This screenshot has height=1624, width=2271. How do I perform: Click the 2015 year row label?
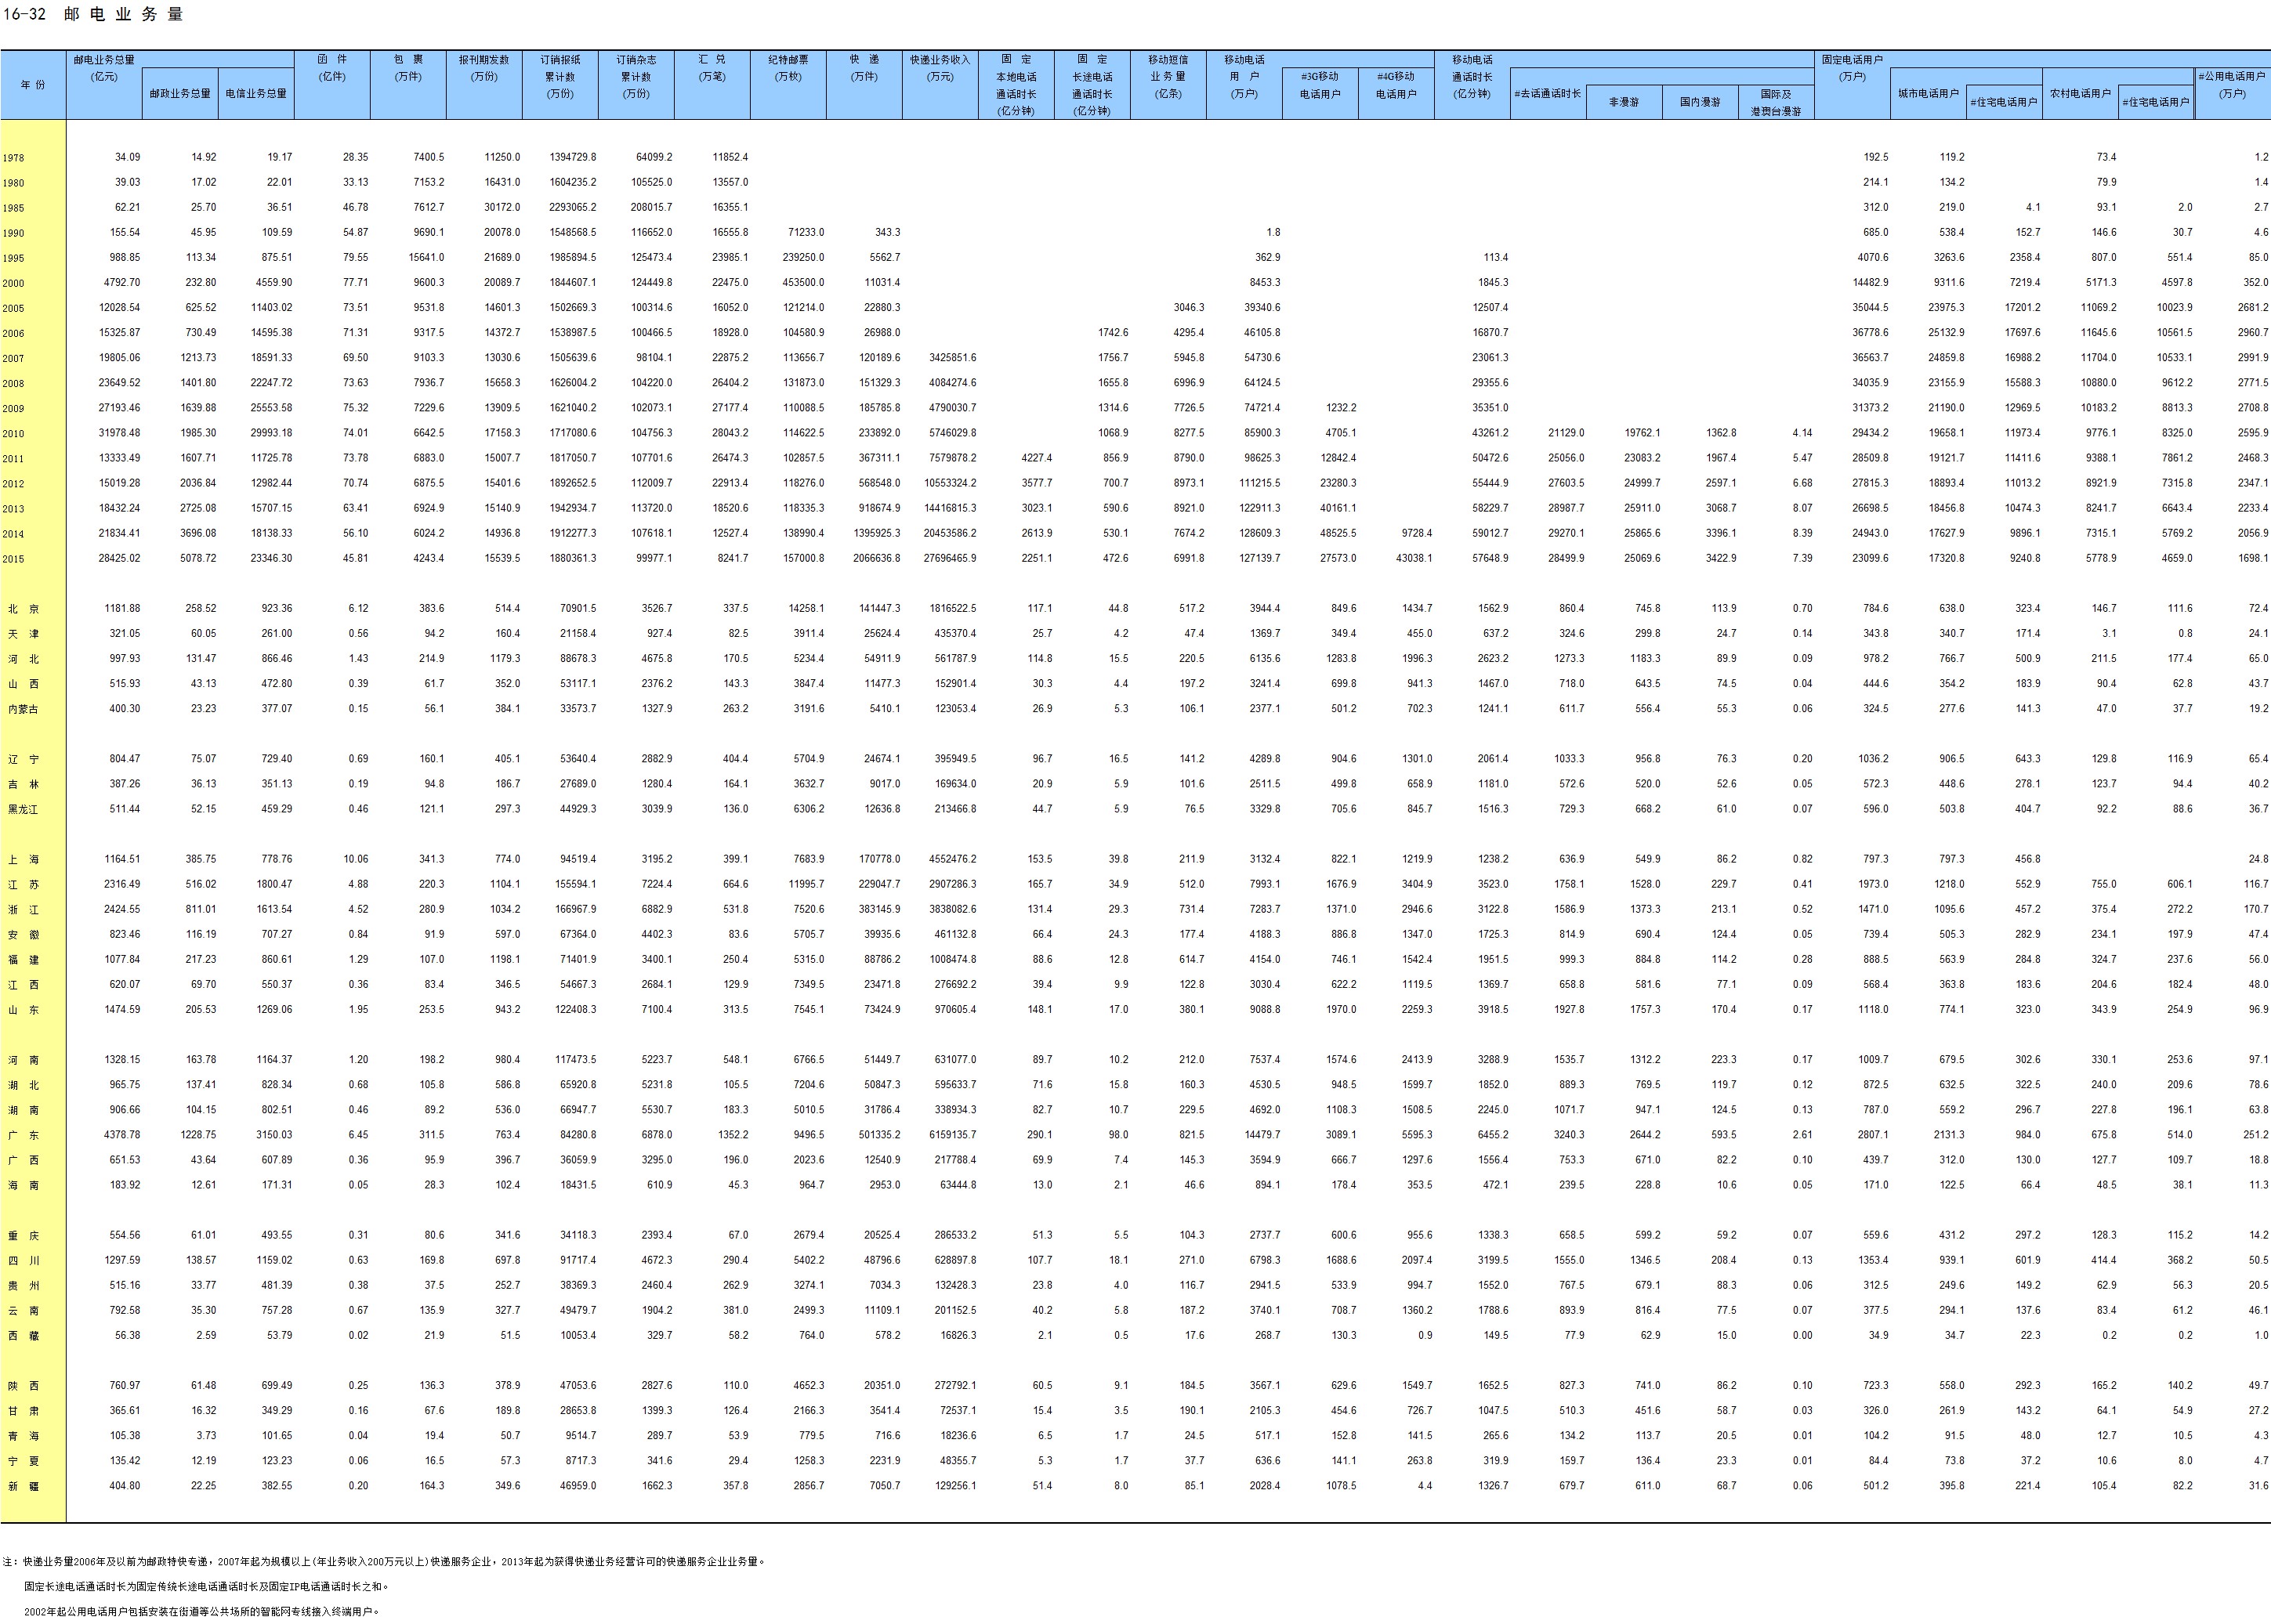click(x=13, y=559)
